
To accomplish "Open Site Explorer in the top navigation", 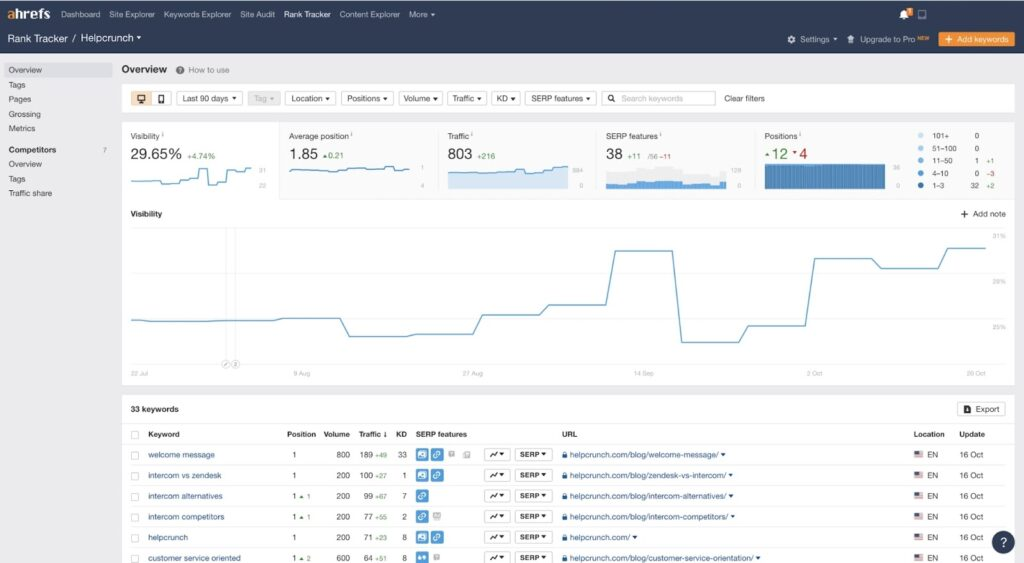I will (133, 15).
